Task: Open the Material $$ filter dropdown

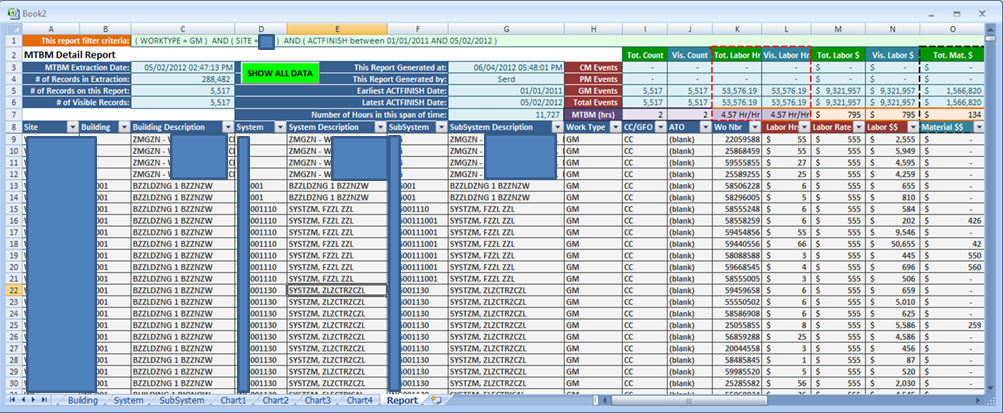Action: point(978,127)
